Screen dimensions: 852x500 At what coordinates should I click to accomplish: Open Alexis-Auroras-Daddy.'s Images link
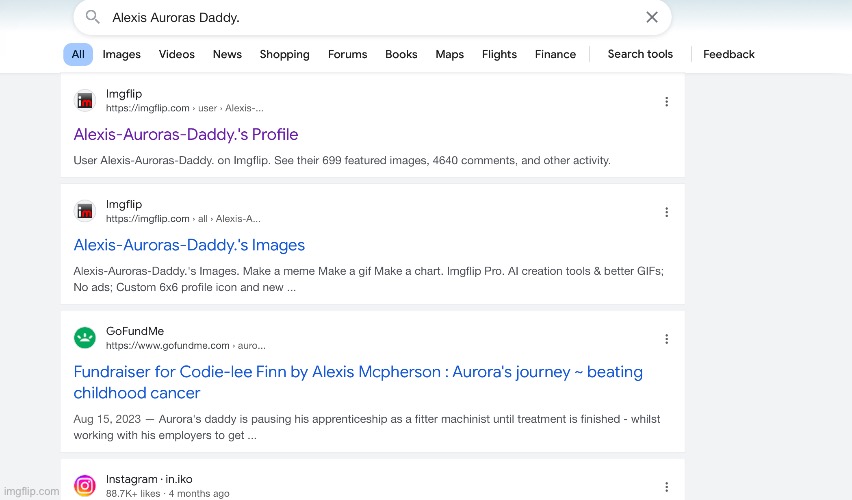189,245
